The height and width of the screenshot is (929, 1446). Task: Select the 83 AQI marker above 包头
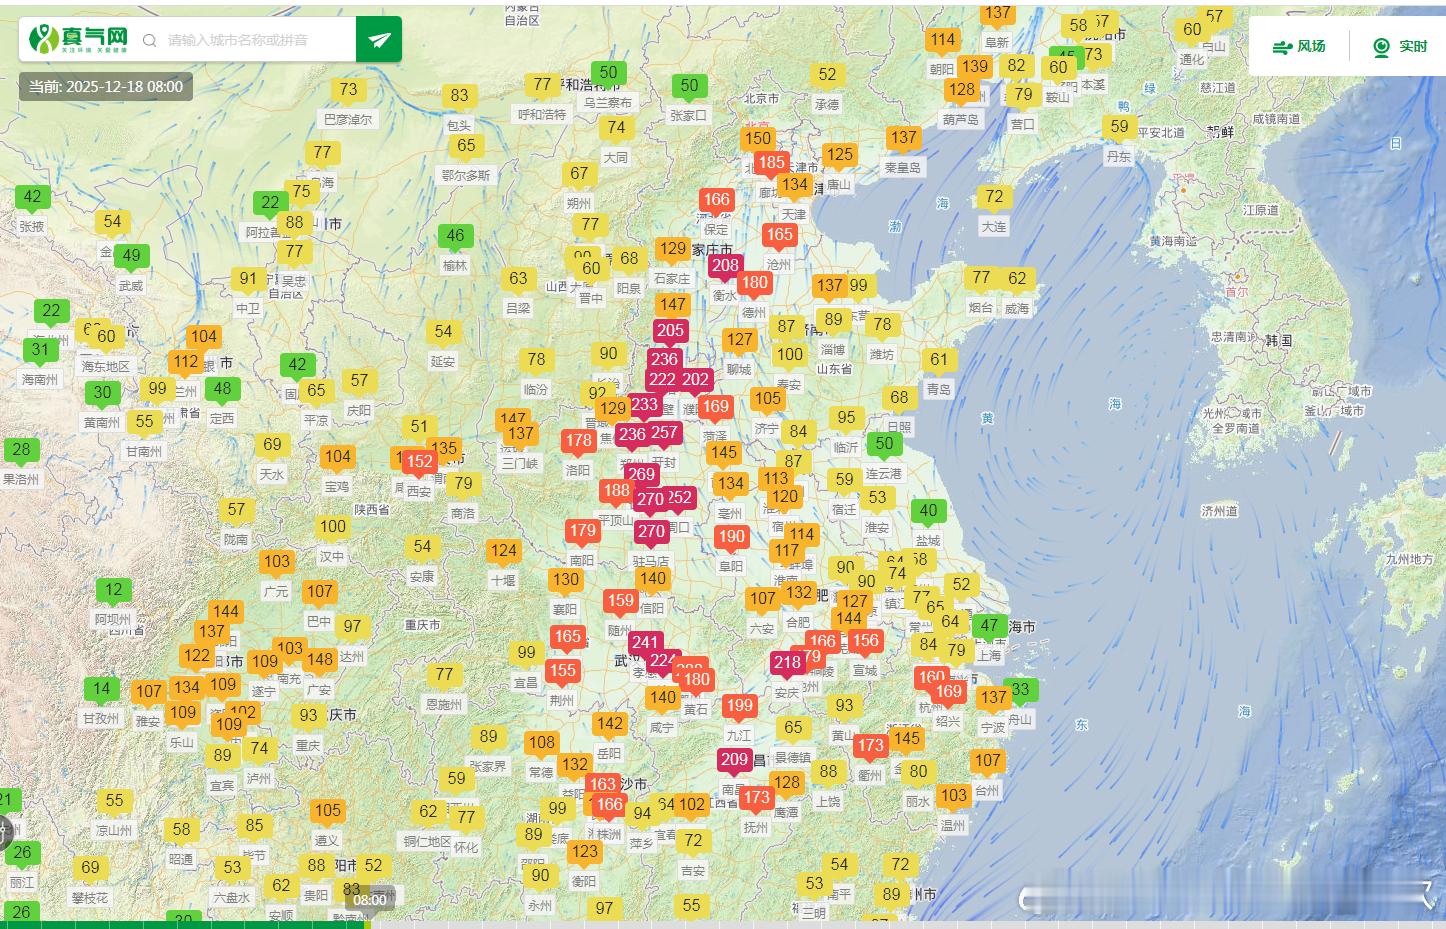point(459,97)
